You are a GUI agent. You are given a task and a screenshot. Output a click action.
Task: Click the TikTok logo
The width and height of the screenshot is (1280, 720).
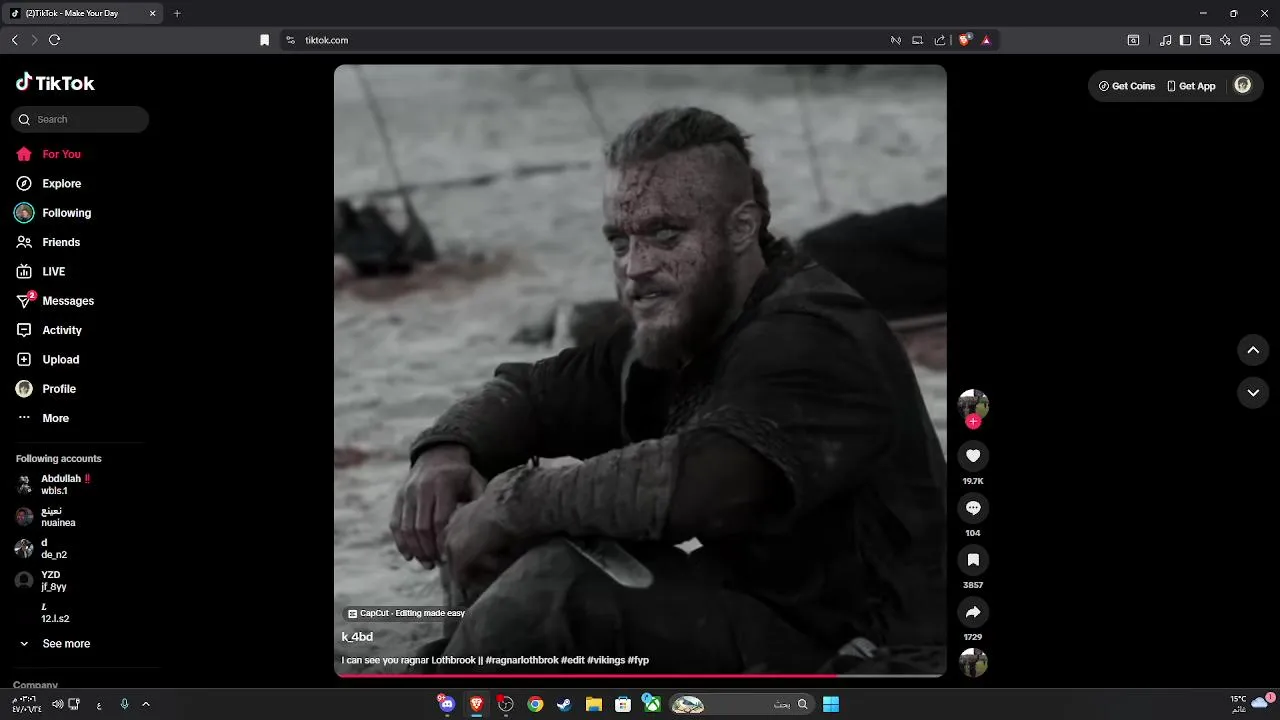pyautogui.click(x=55, y=83)
